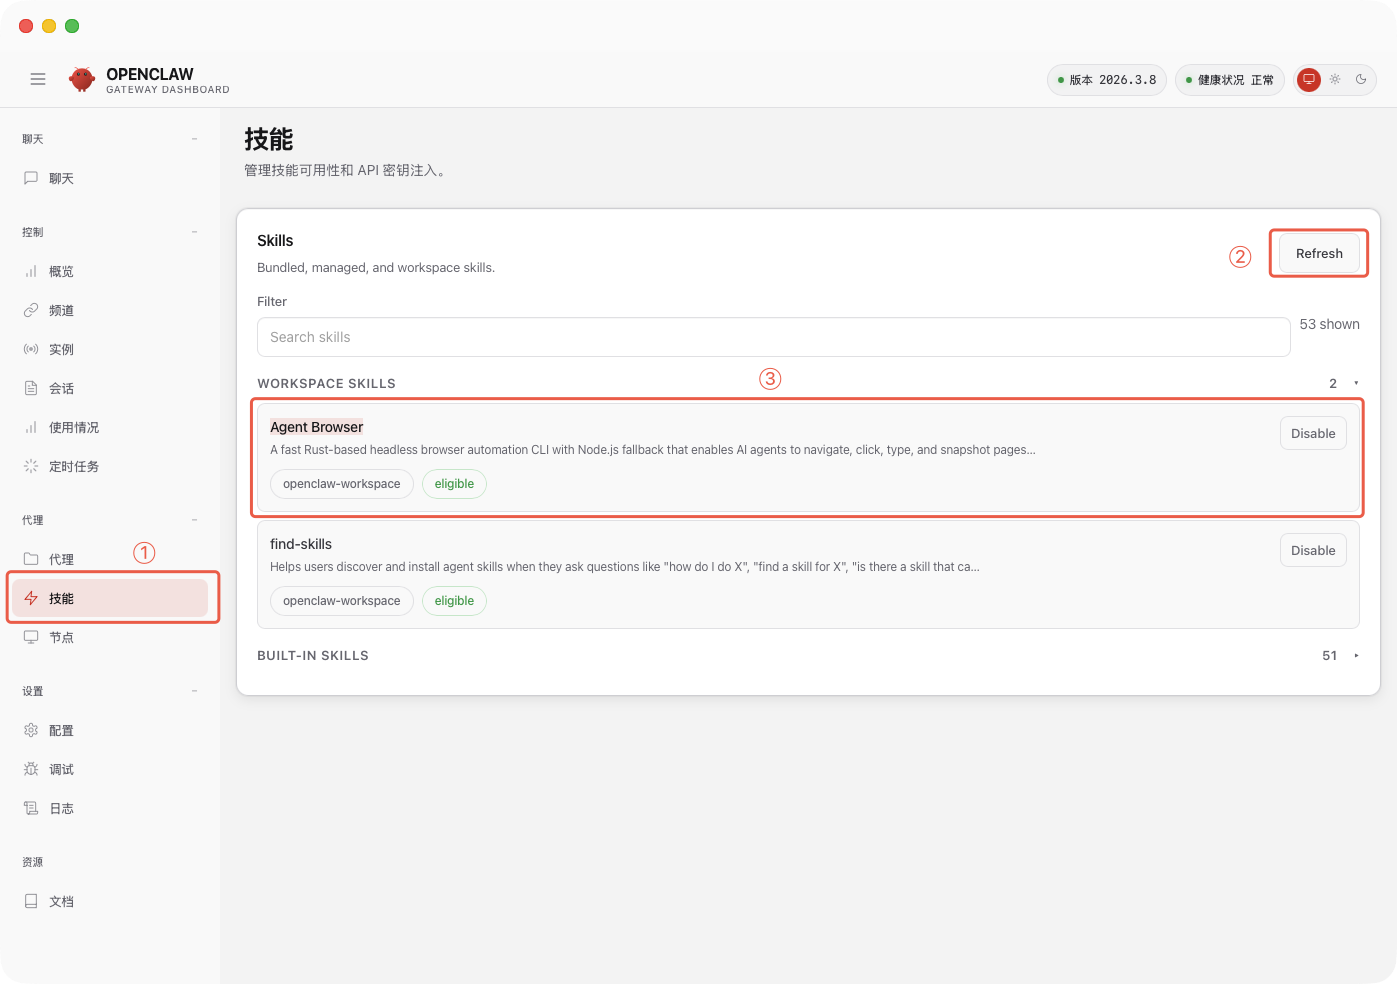This screenshot has width=1397, height=984.
Task: Click the hamburger menu icon
Action: point(38,79)
